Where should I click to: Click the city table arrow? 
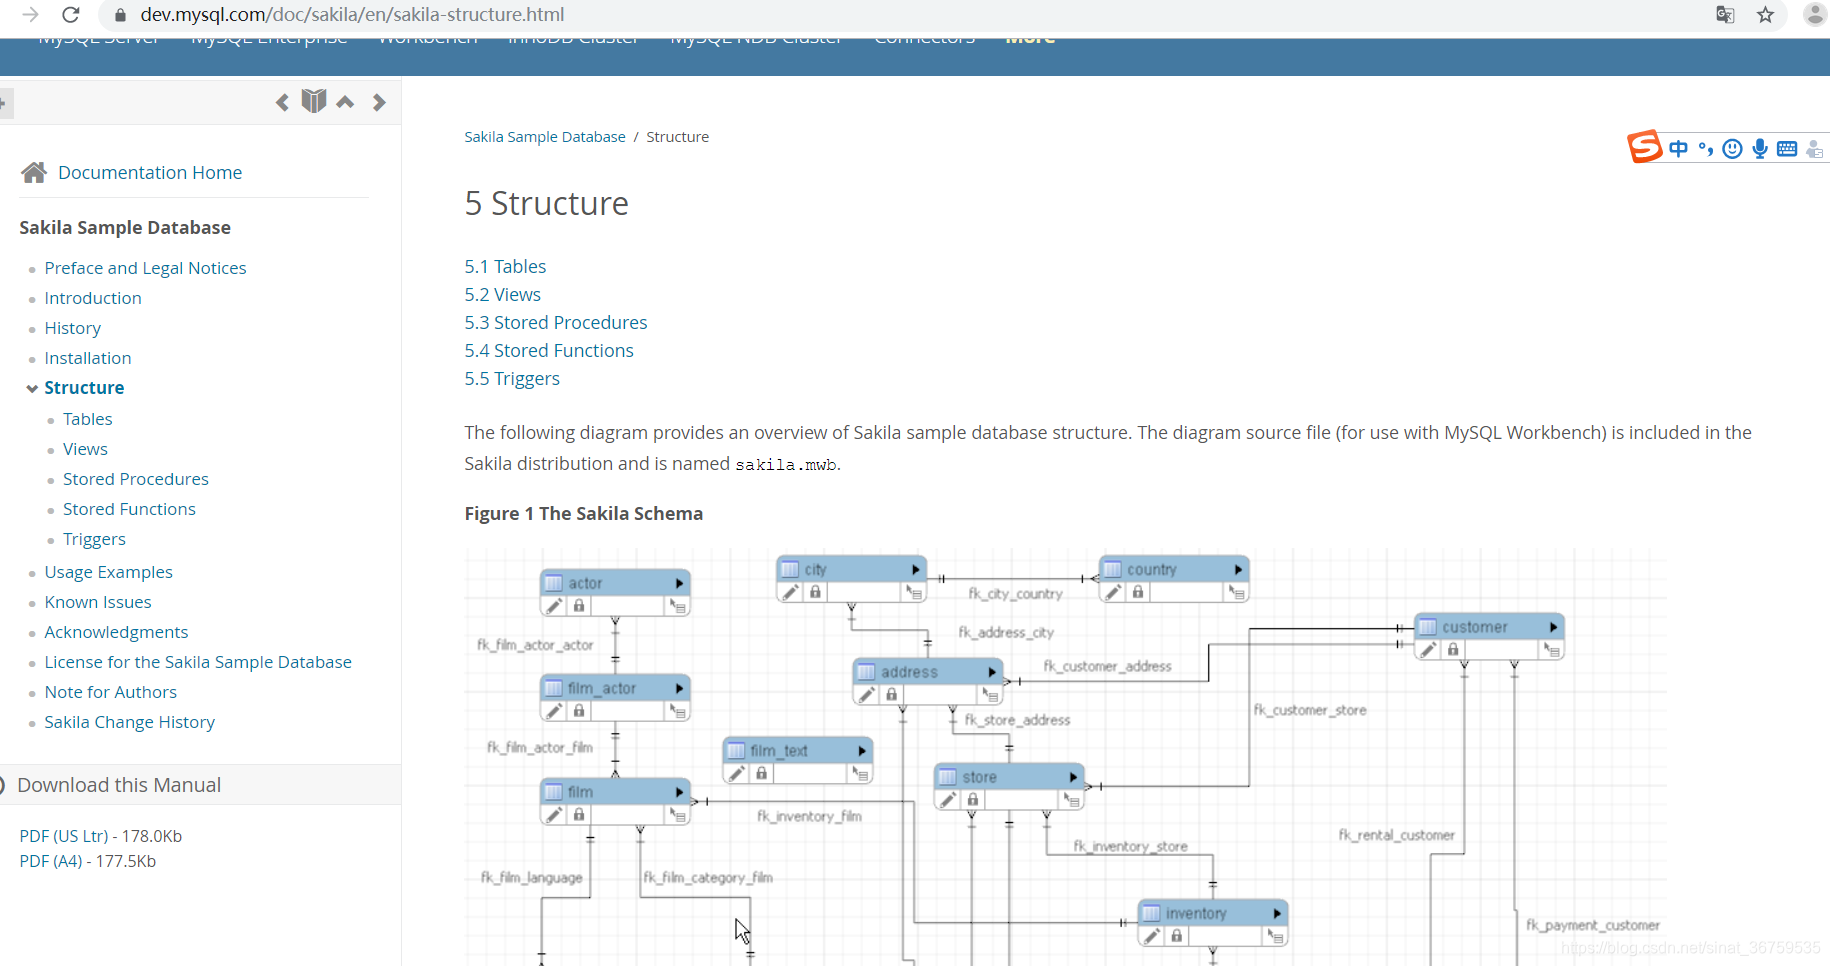click(915, 569)
